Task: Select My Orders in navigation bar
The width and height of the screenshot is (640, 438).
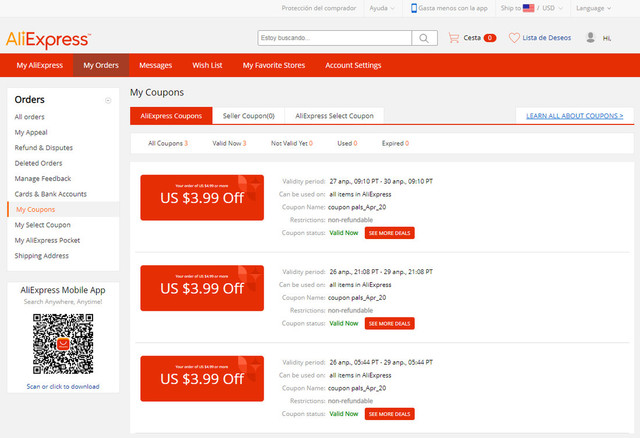Action: (x=101, y=65)
